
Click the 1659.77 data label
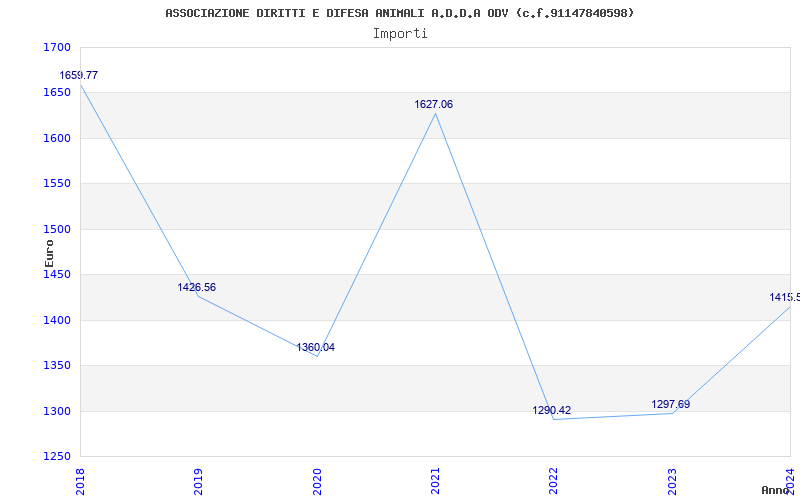pos(79,76)
